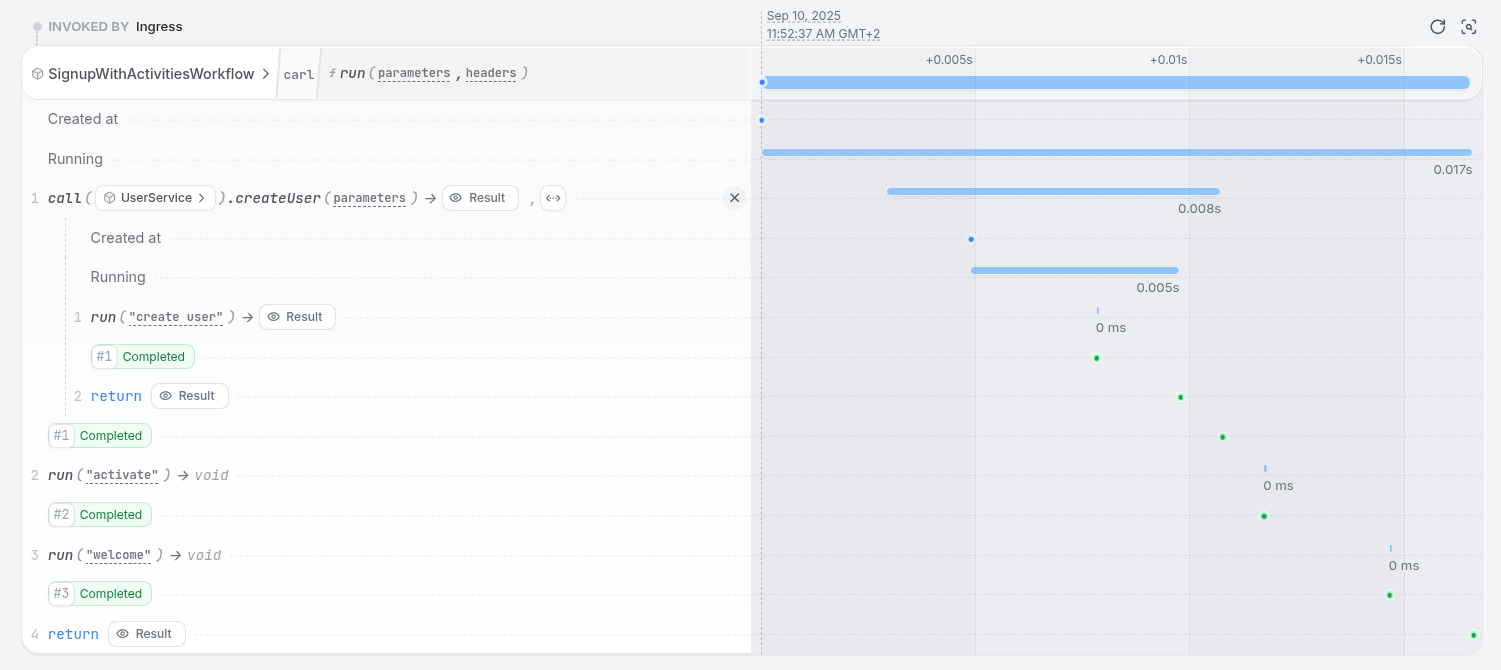This screenshot has width=1501, height=670.
Task: Click the function ƒ icon before the run signature
Action: (331, 71)
